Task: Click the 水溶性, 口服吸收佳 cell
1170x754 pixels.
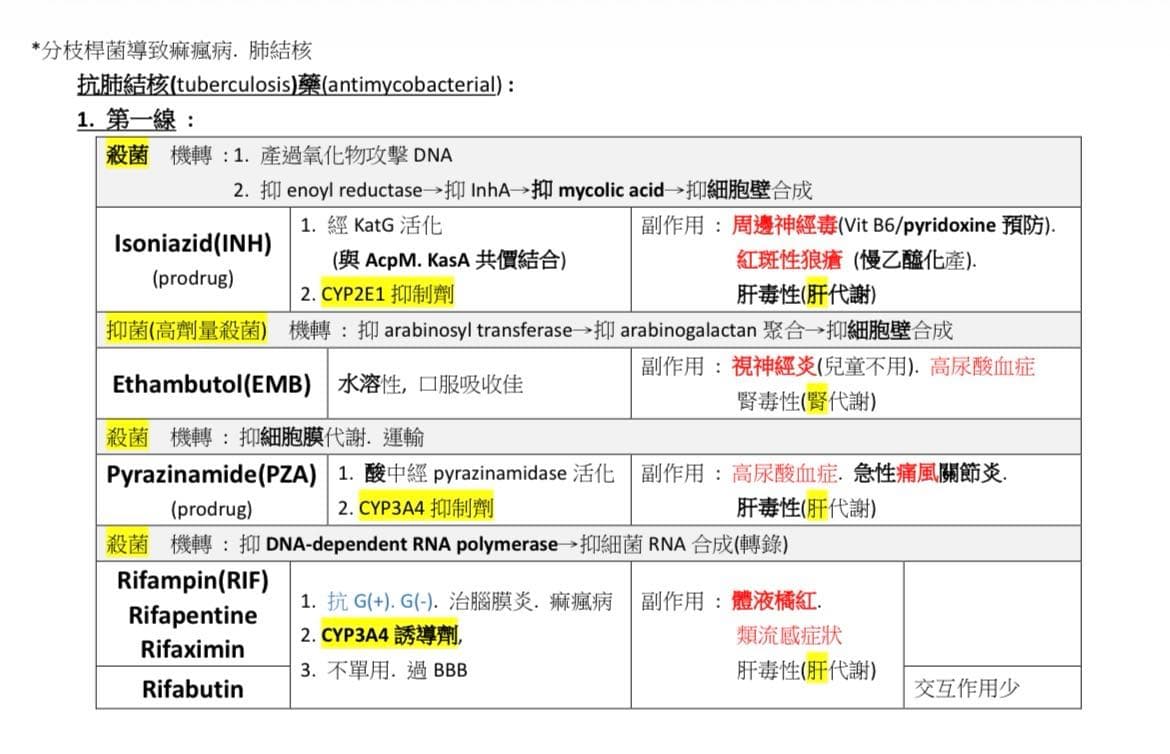Action: coord(479,384)
